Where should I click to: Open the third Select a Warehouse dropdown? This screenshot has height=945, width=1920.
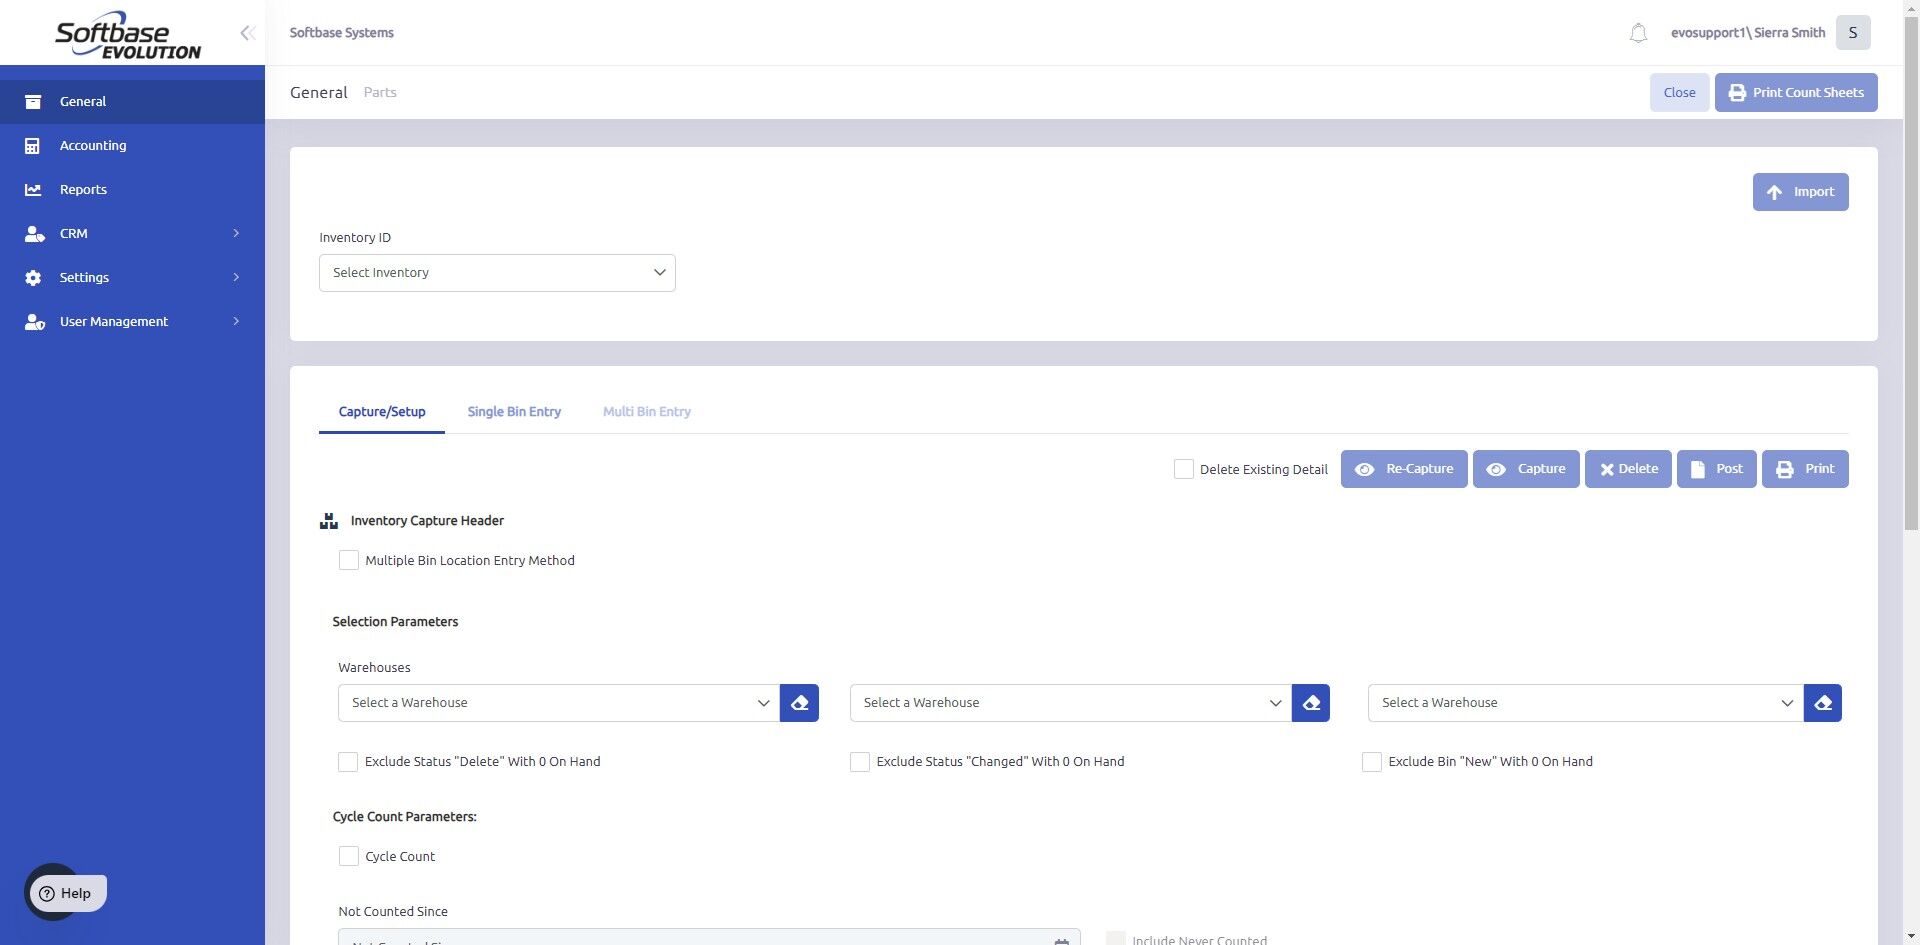1586,703
